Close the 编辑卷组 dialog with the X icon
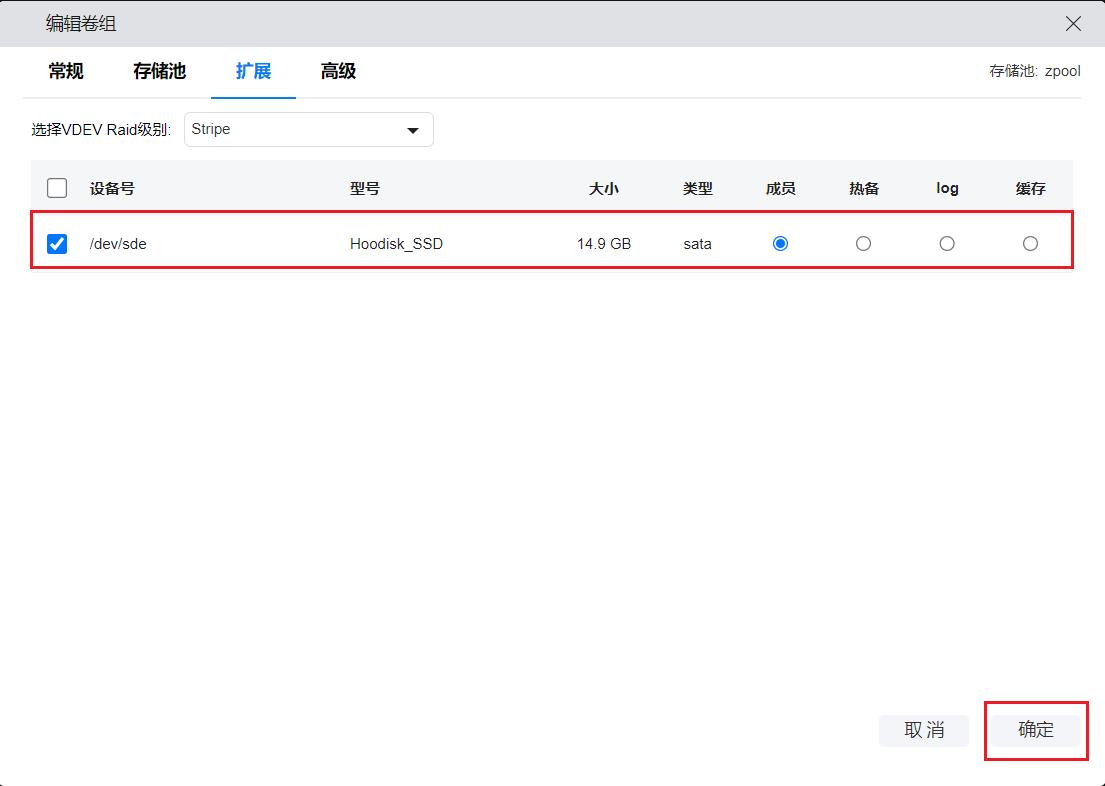1105x786 pixels. pos(1073,24)
